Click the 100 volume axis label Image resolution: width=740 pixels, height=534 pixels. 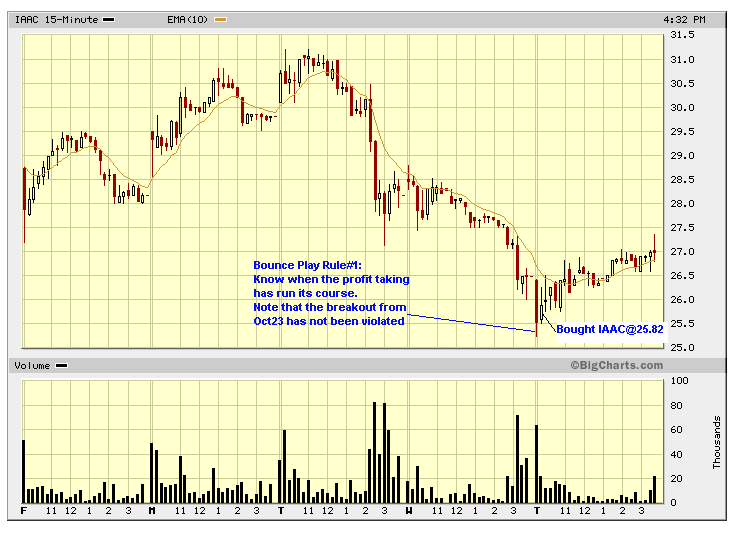[679, 381]
